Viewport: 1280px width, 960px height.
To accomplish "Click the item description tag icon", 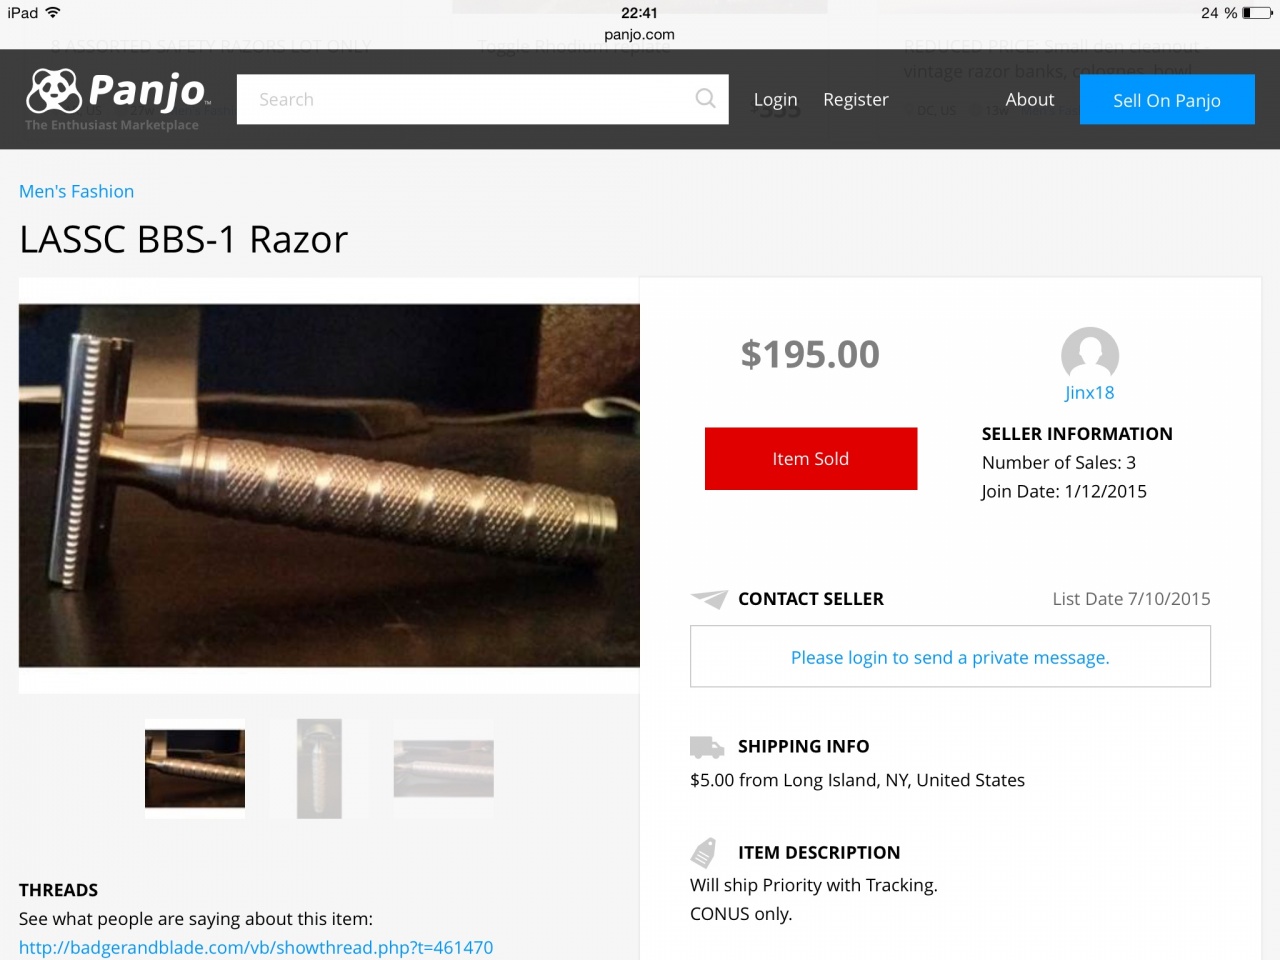I will [x=704, y=852].
